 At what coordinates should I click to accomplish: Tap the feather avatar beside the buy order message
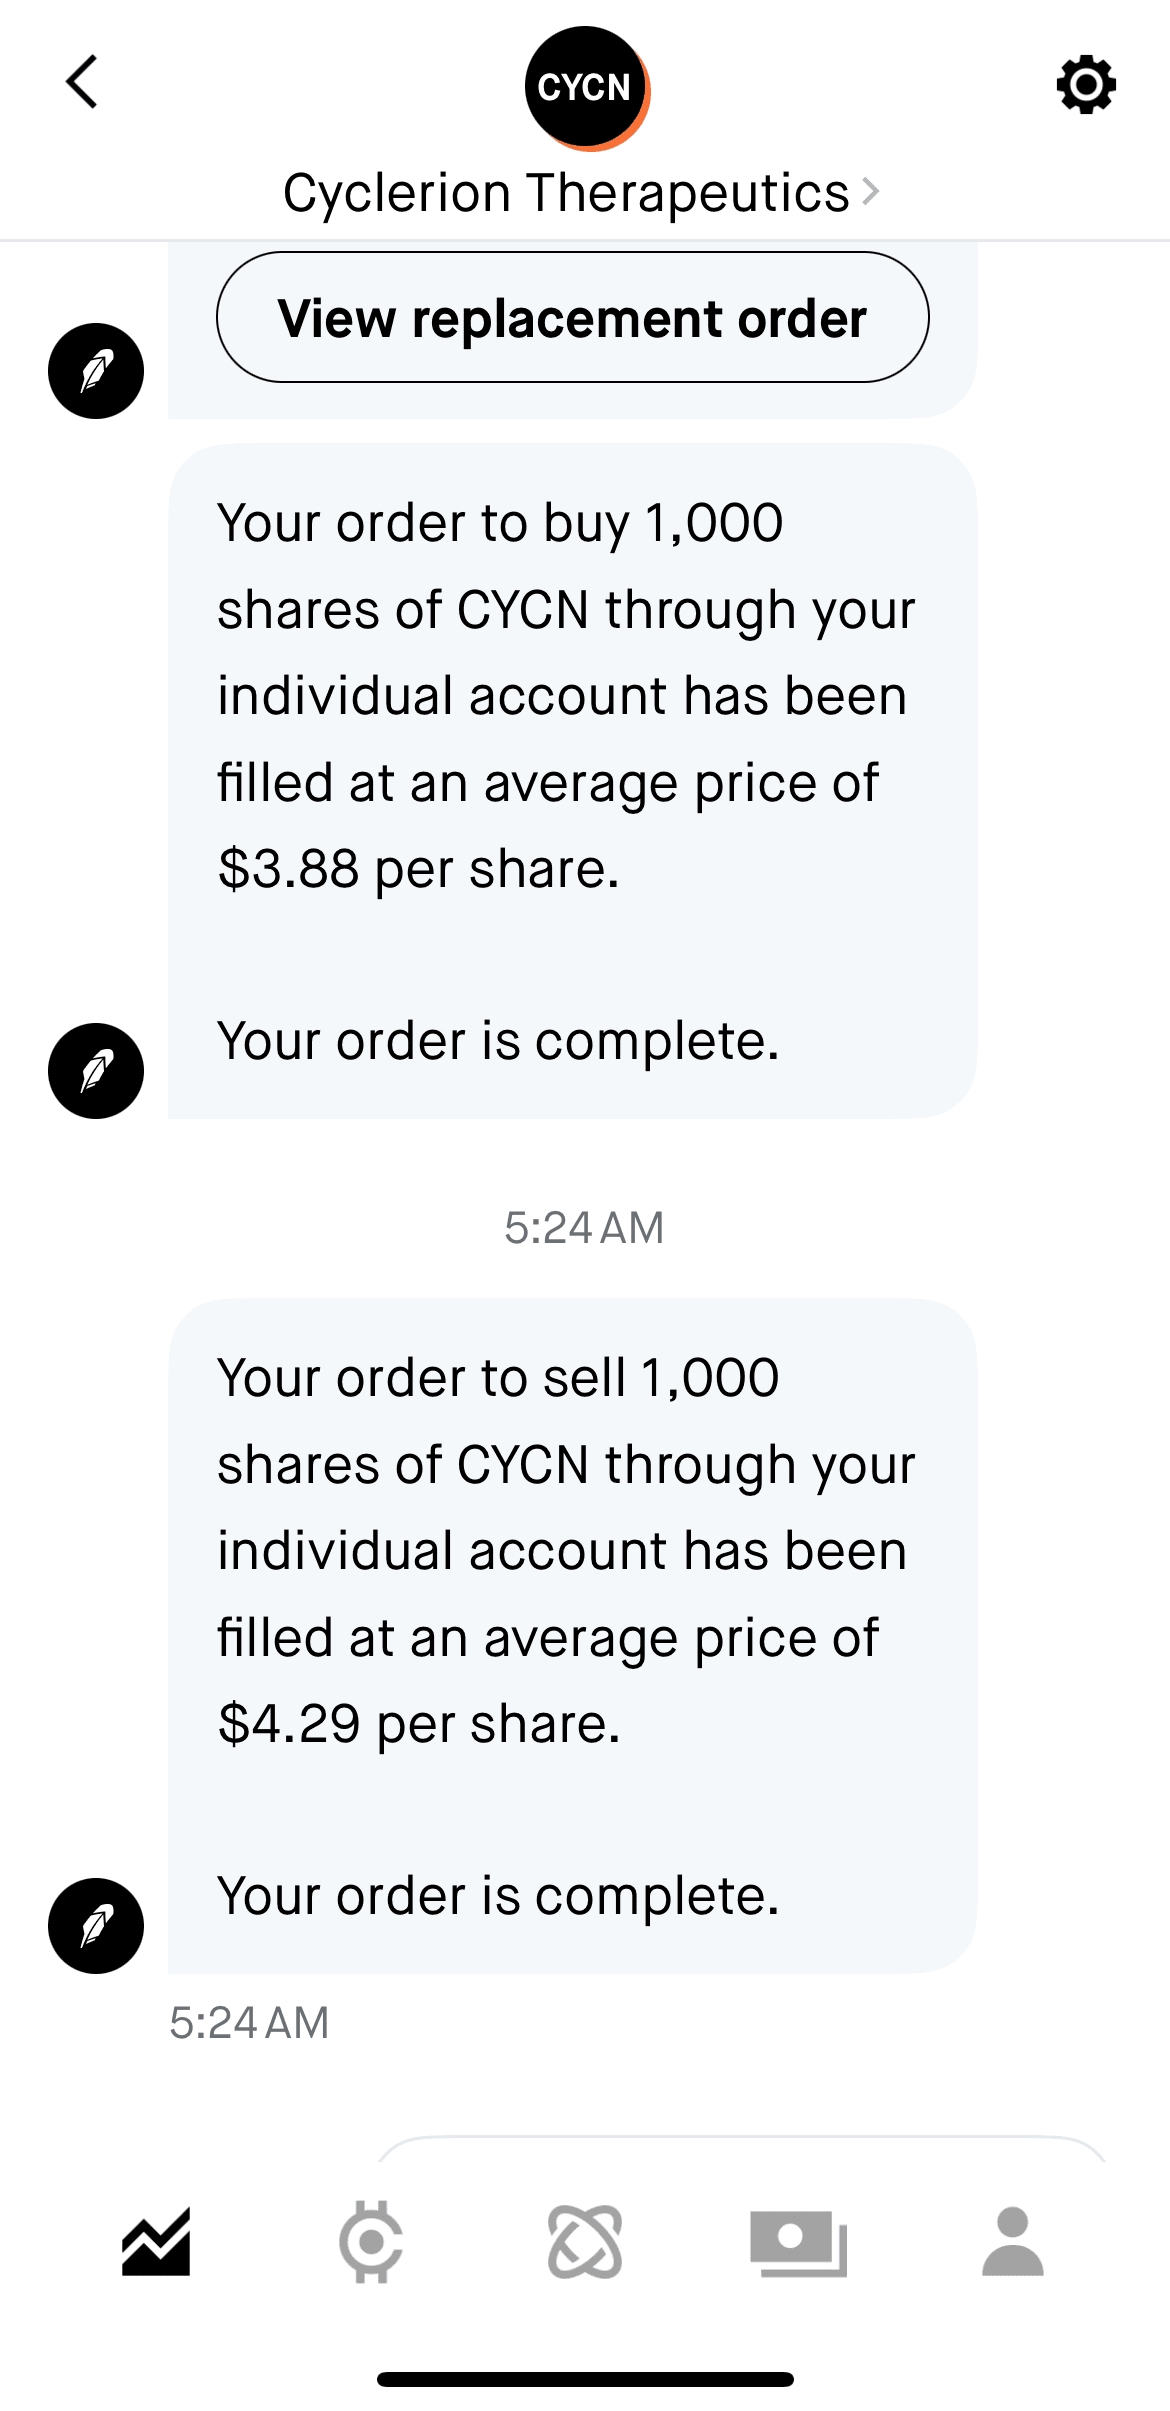click(x=96, y=1071)
